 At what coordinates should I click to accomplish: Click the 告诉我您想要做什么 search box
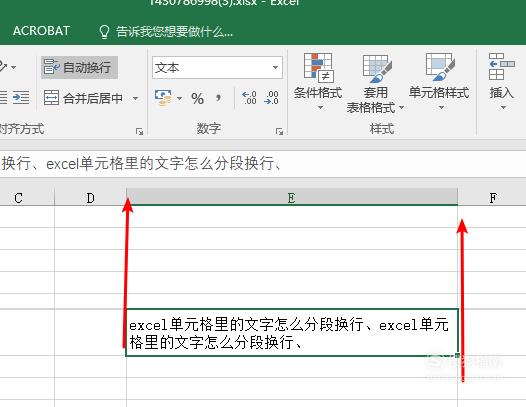tap(174, 32)
